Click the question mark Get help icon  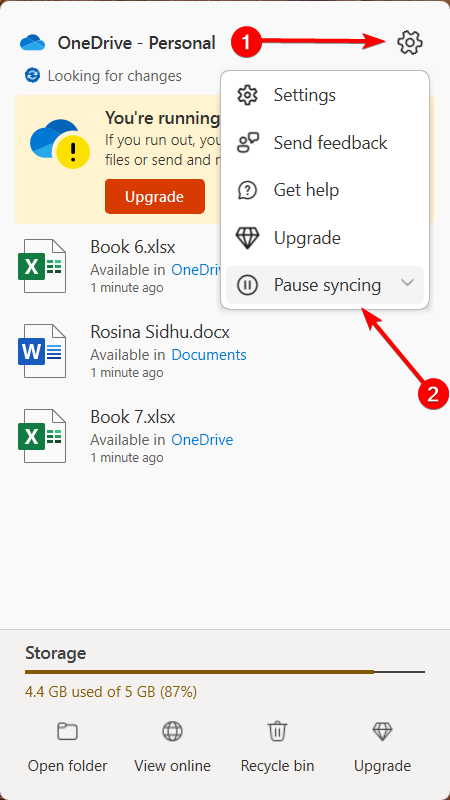click(247, 190)
